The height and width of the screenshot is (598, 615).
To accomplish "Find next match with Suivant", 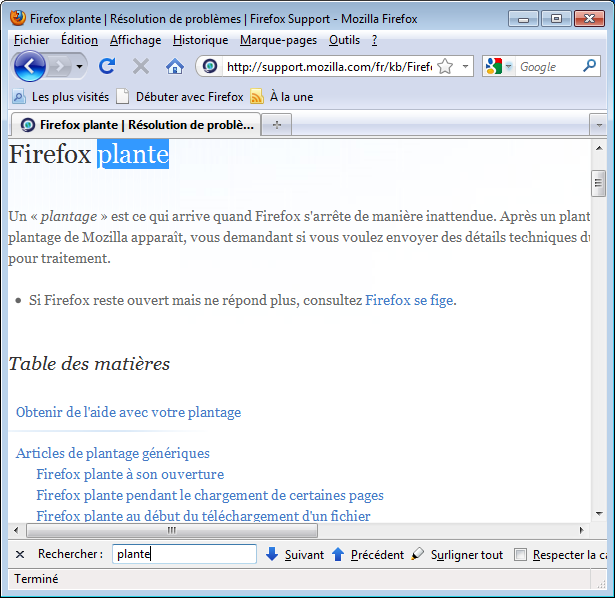I will coord(295,554).
